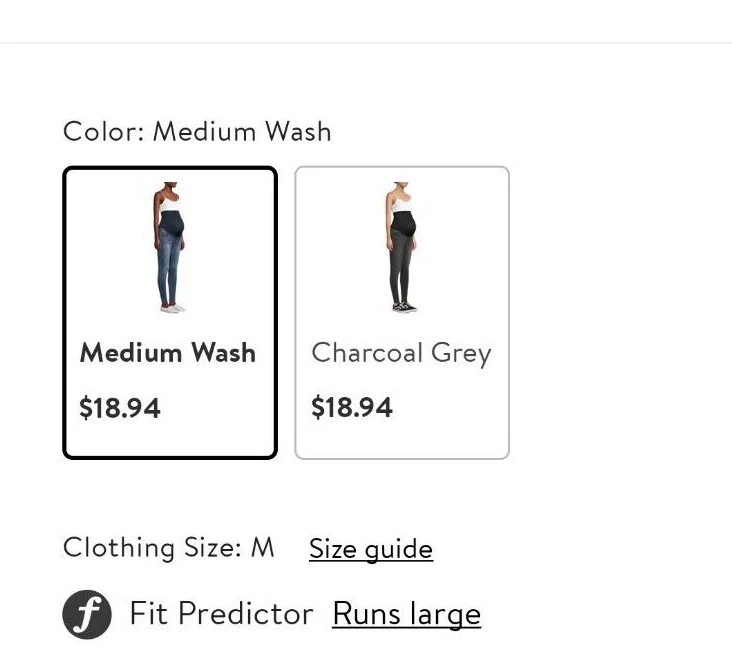This screenshot has width=732, height=658.
Task: Click the black sneakers on Charcoal Grey model
Action: coord(405,308)
